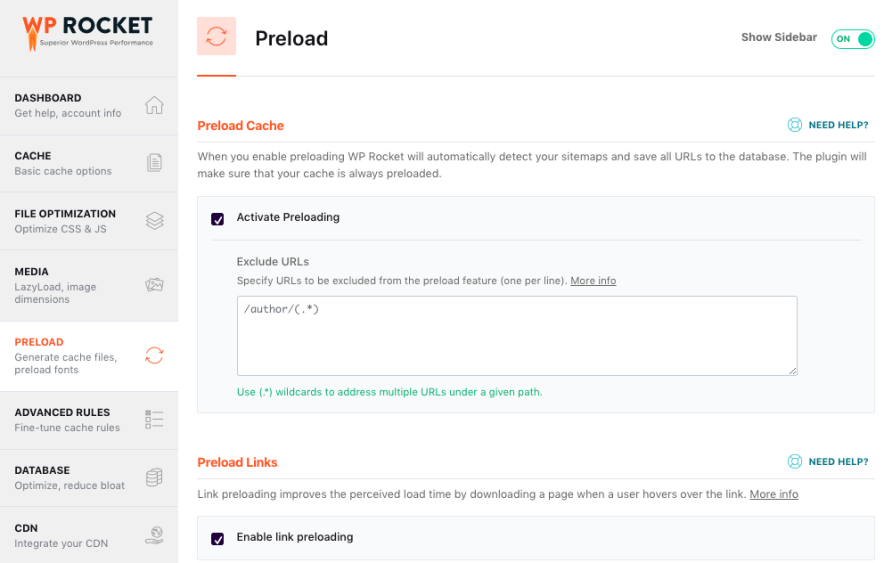The height and width of the screenshot is (563, 884).
Task: Click the Dashboard home icon
Action: coord(154,105)
